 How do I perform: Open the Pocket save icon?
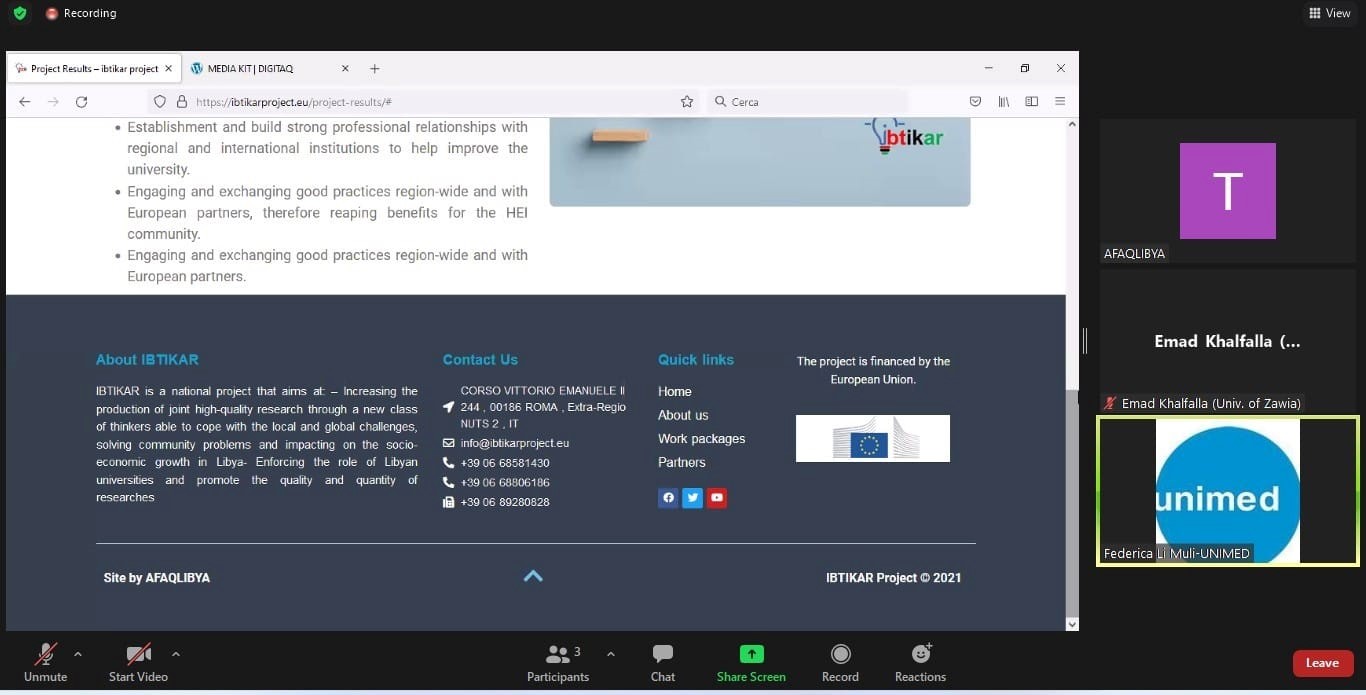(975, 102)
